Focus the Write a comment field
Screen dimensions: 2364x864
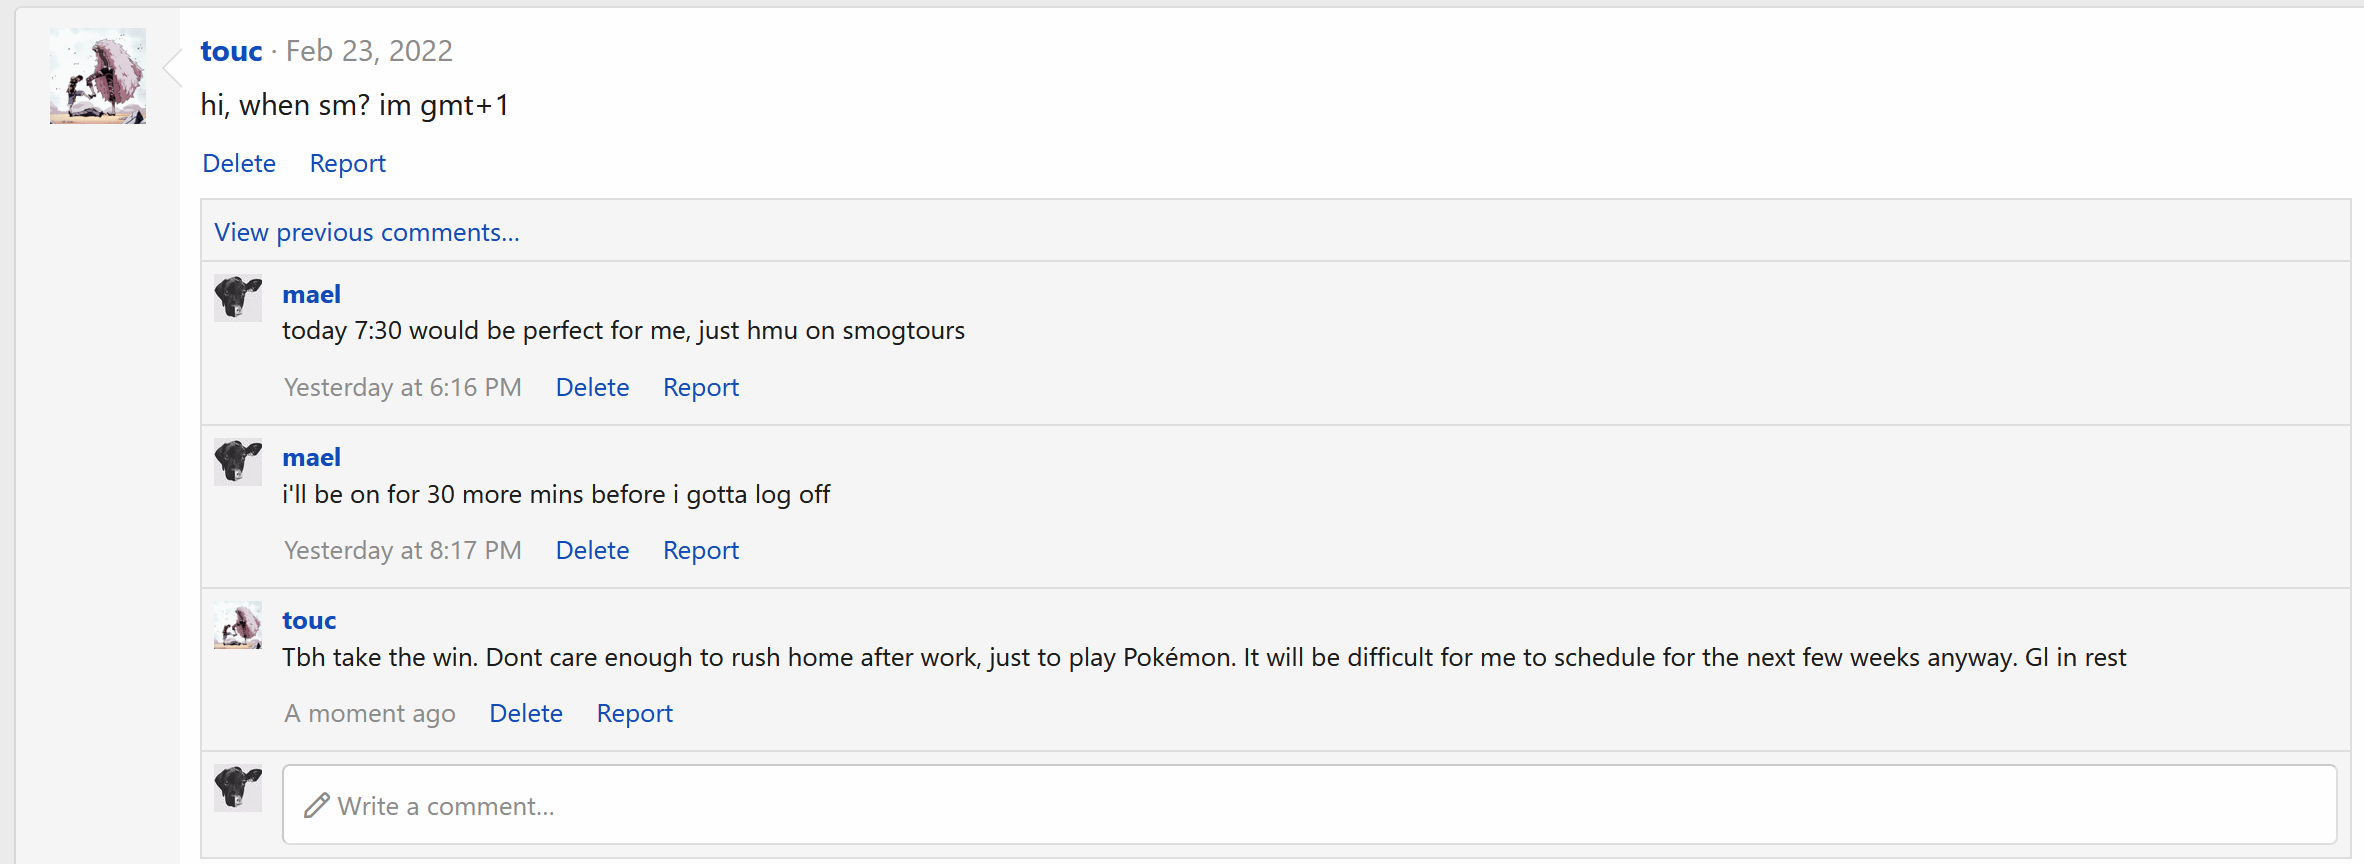point(1310,805)
